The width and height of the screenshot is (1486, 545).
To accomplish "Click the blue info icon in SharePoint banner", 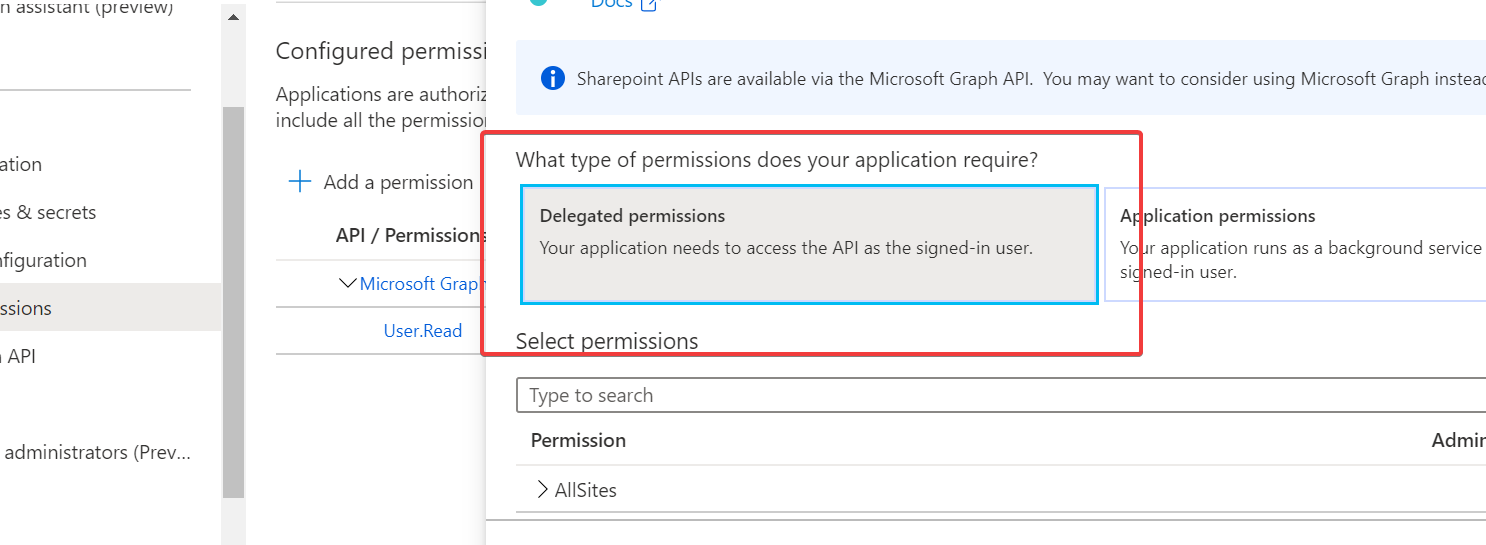I will pyautogui.click(x=552, y=79).
